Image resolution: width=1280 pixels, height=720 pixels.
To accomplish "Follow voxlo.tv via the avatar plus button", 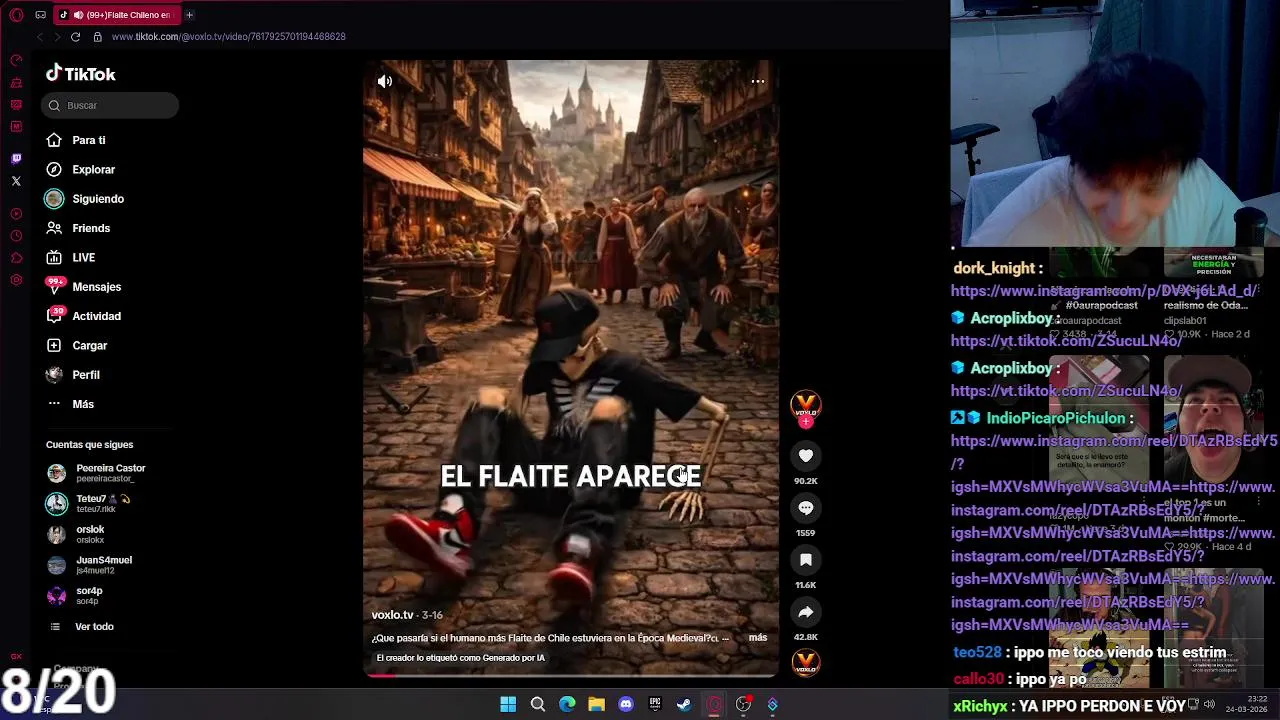I will (x=806, y=422).
